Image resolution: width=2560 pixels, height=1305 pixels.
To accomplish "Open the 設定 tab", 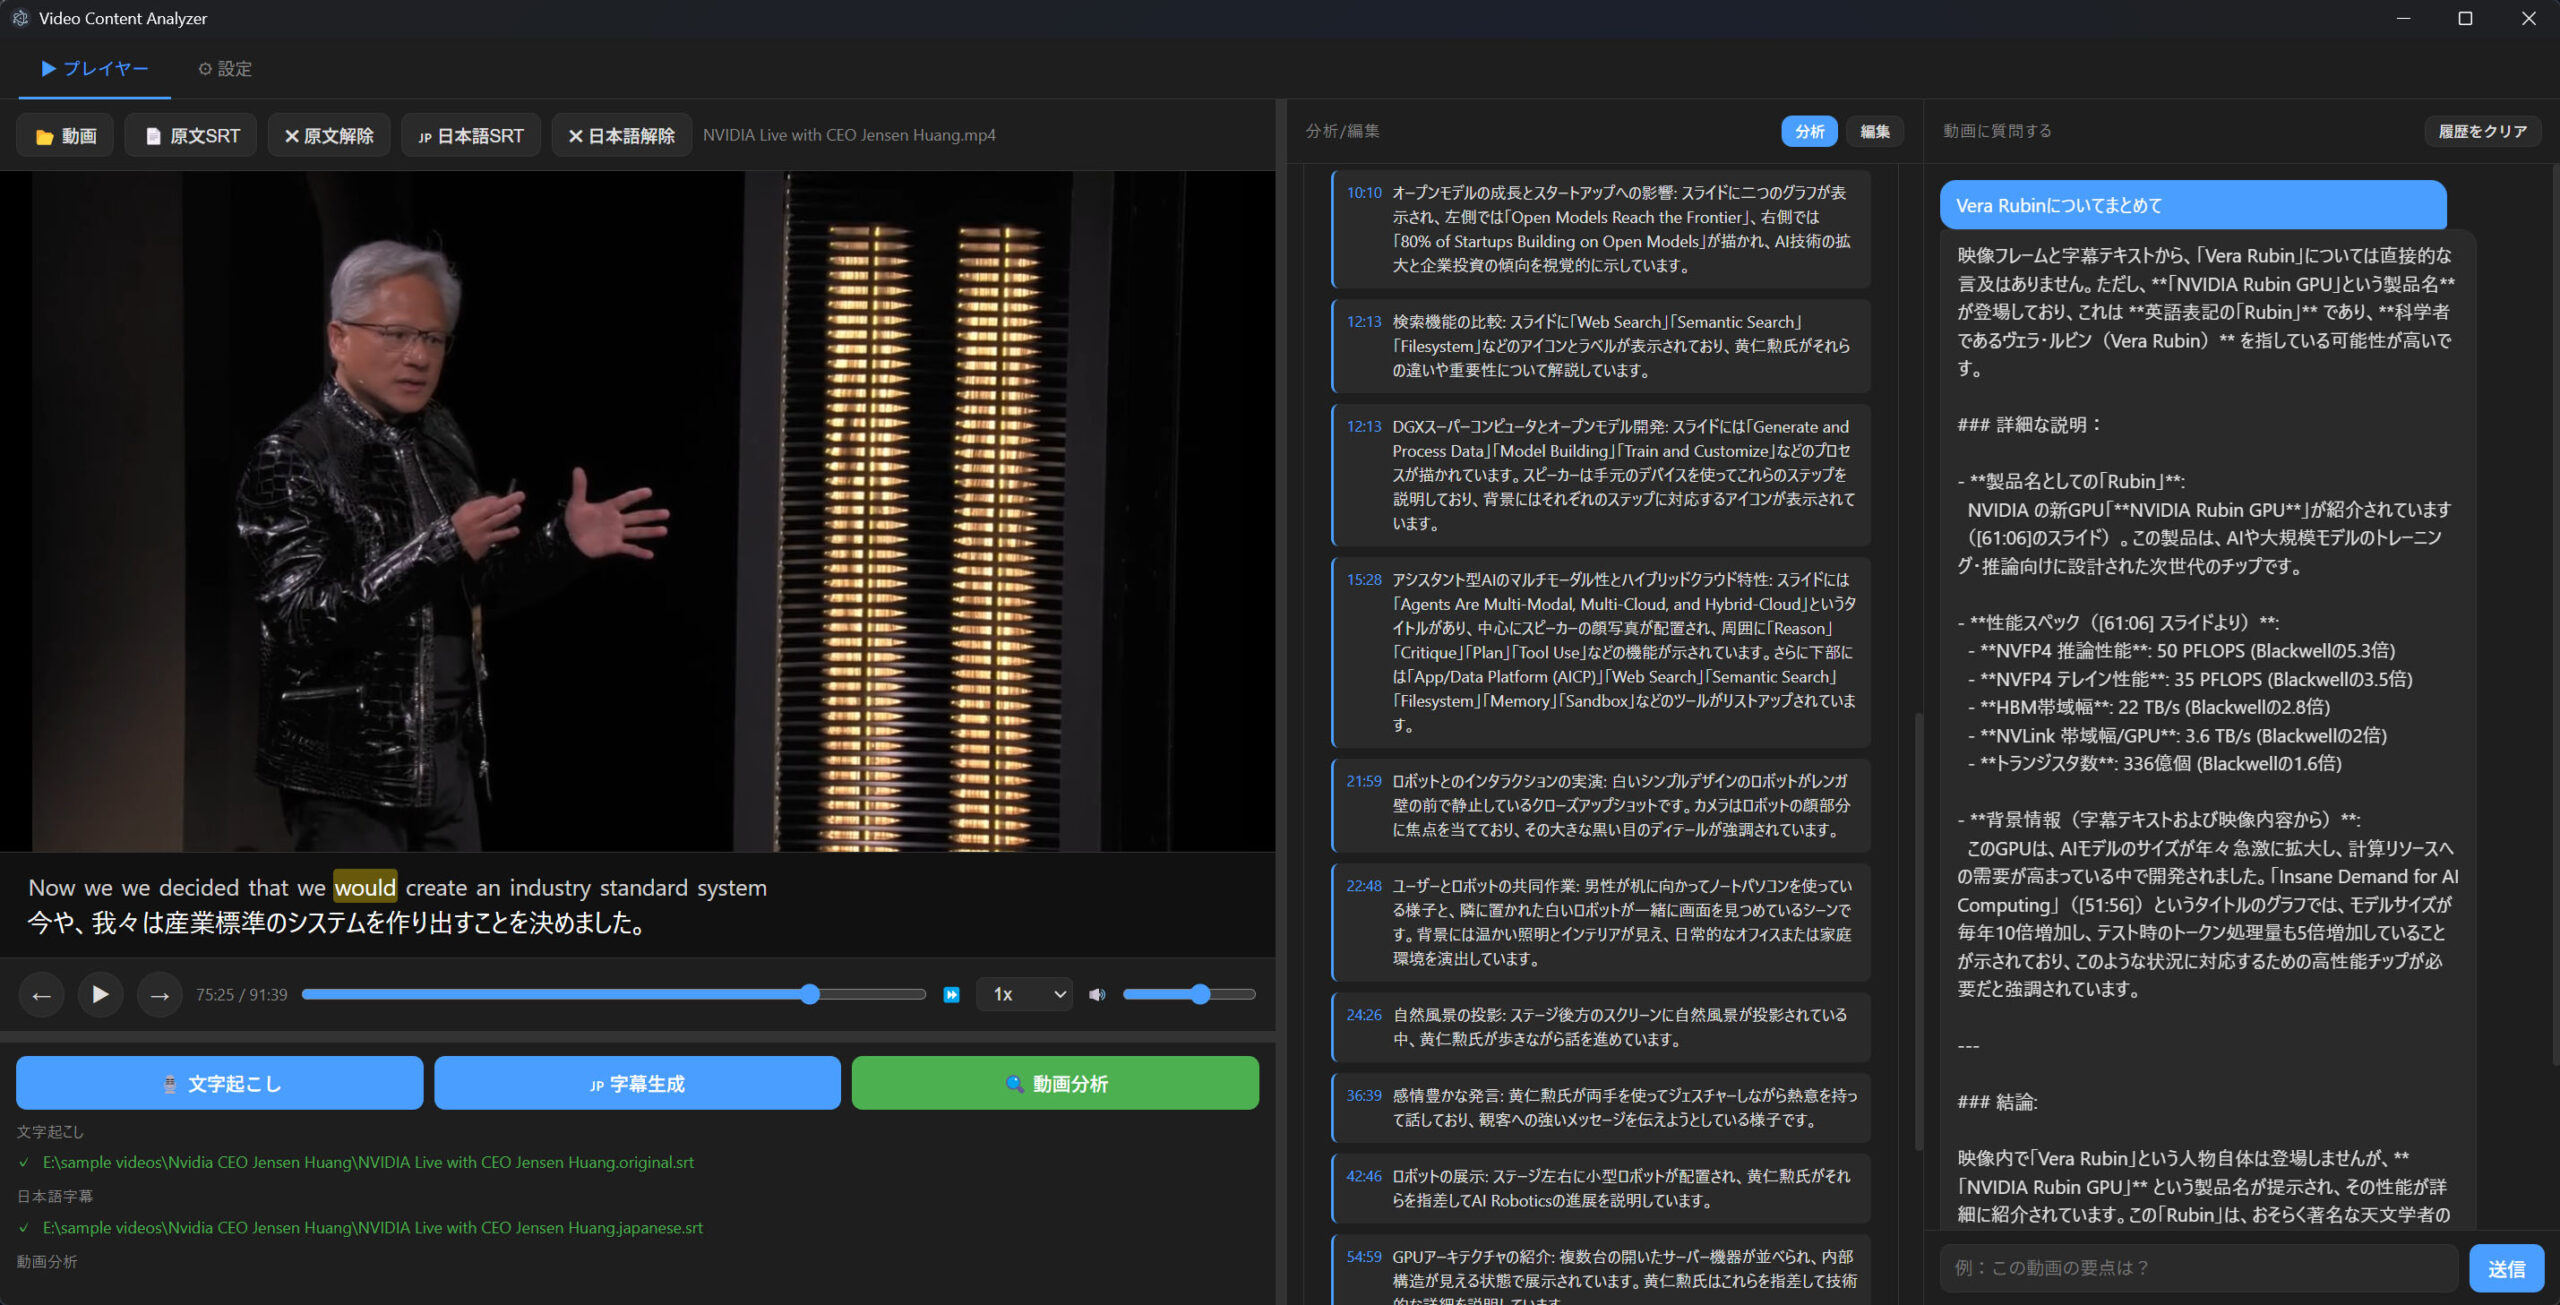I will pyautogui.click(x=225, y=69).
